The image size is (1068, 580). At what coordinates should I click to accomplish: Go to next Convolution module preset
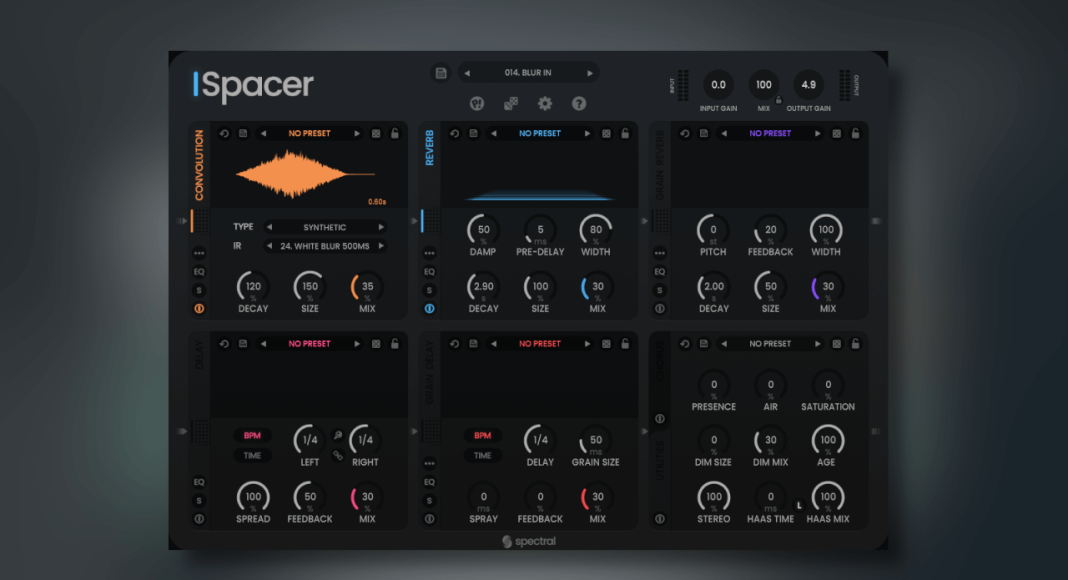point(357,133)
